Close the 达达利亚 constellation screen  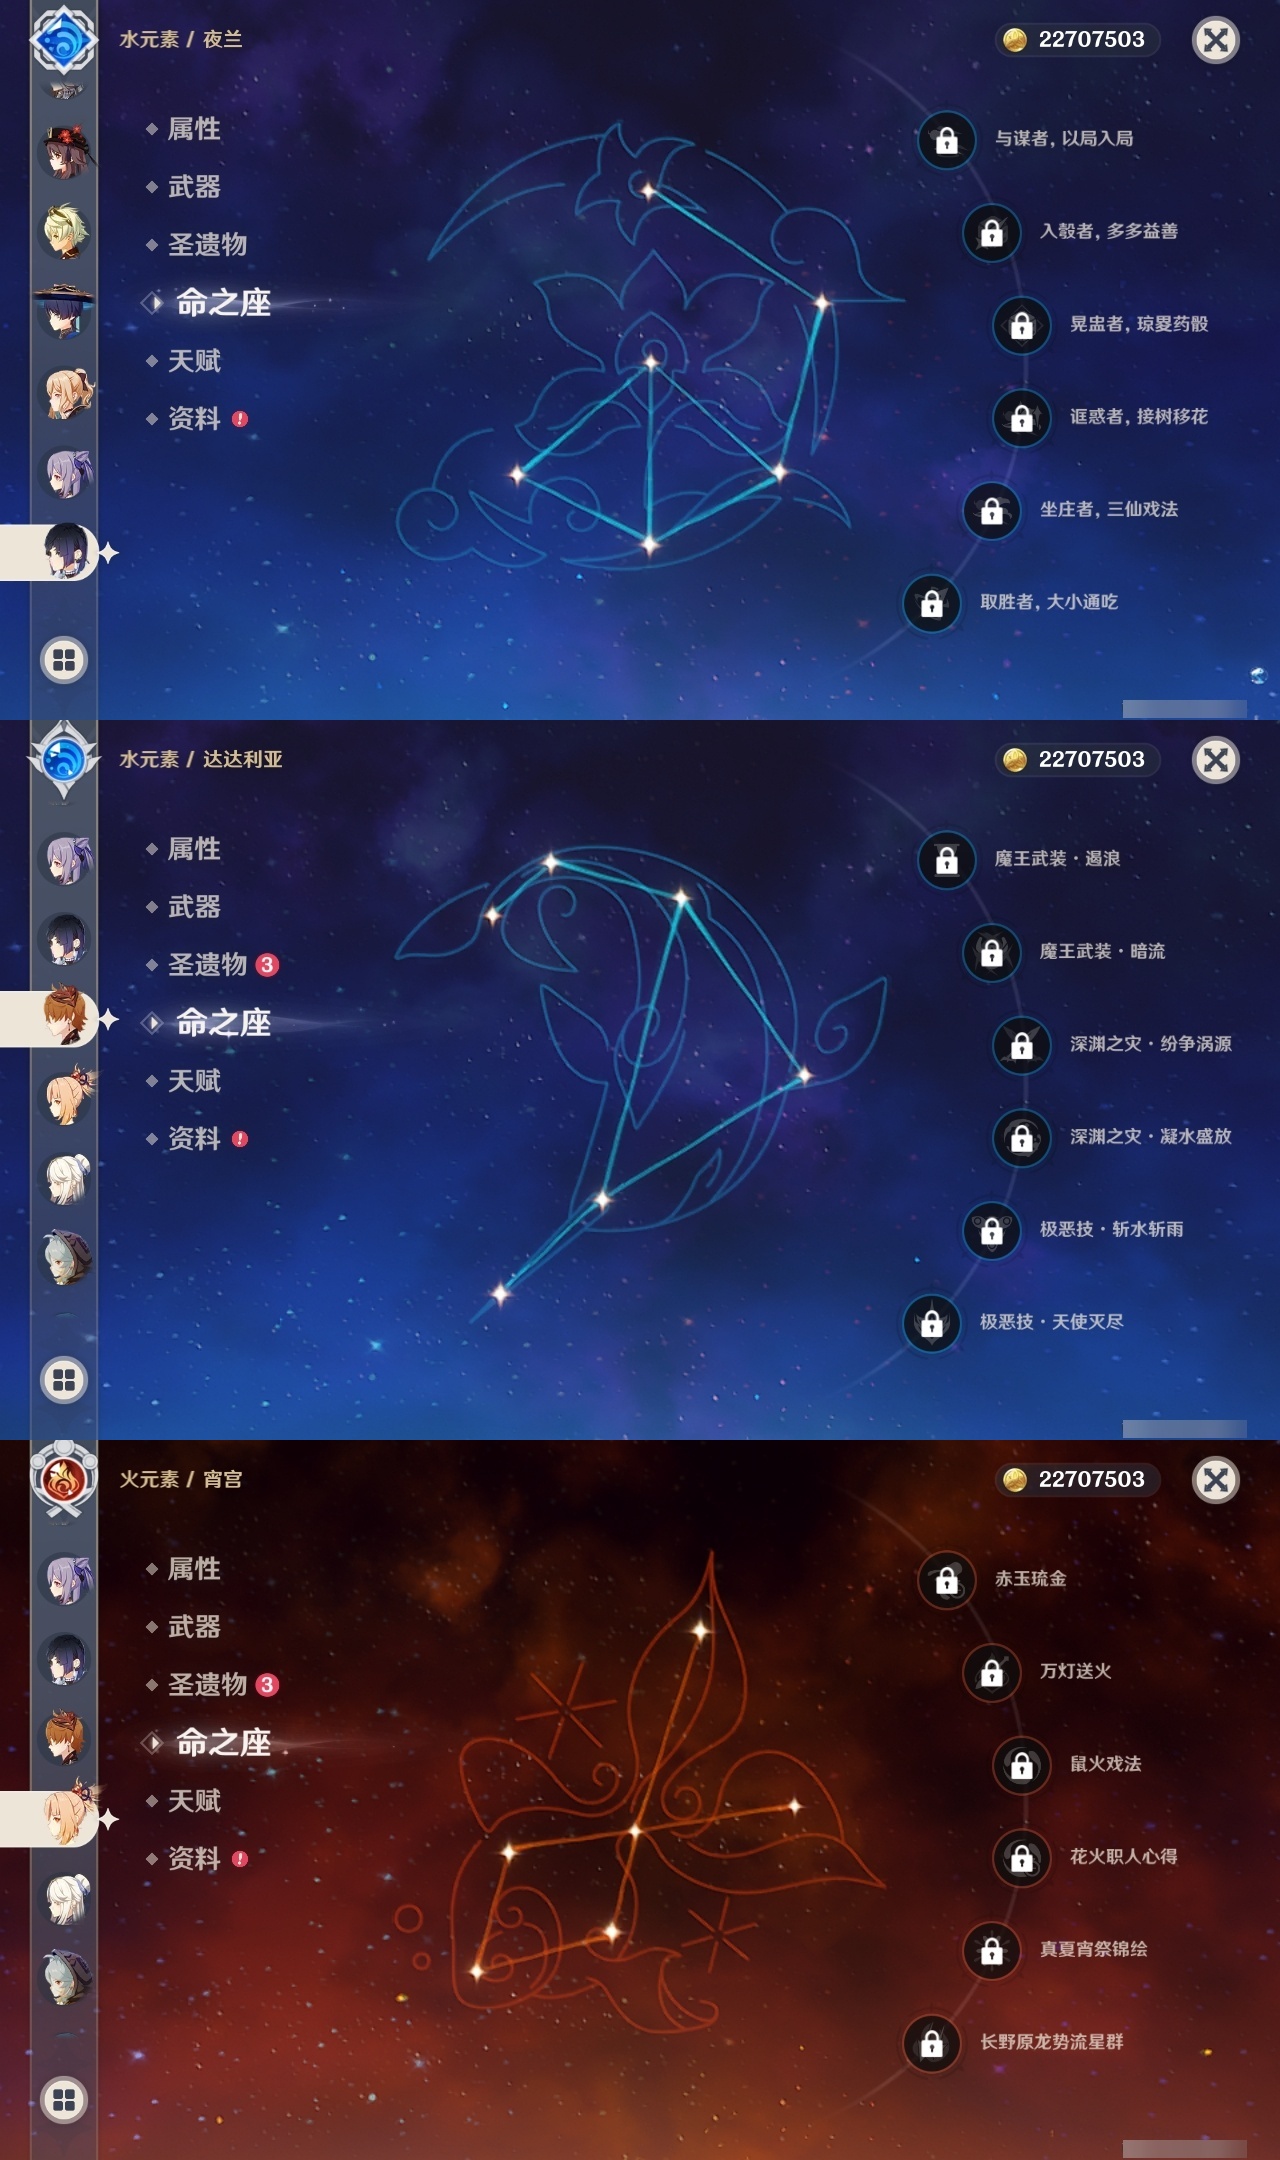point(1216,760)
